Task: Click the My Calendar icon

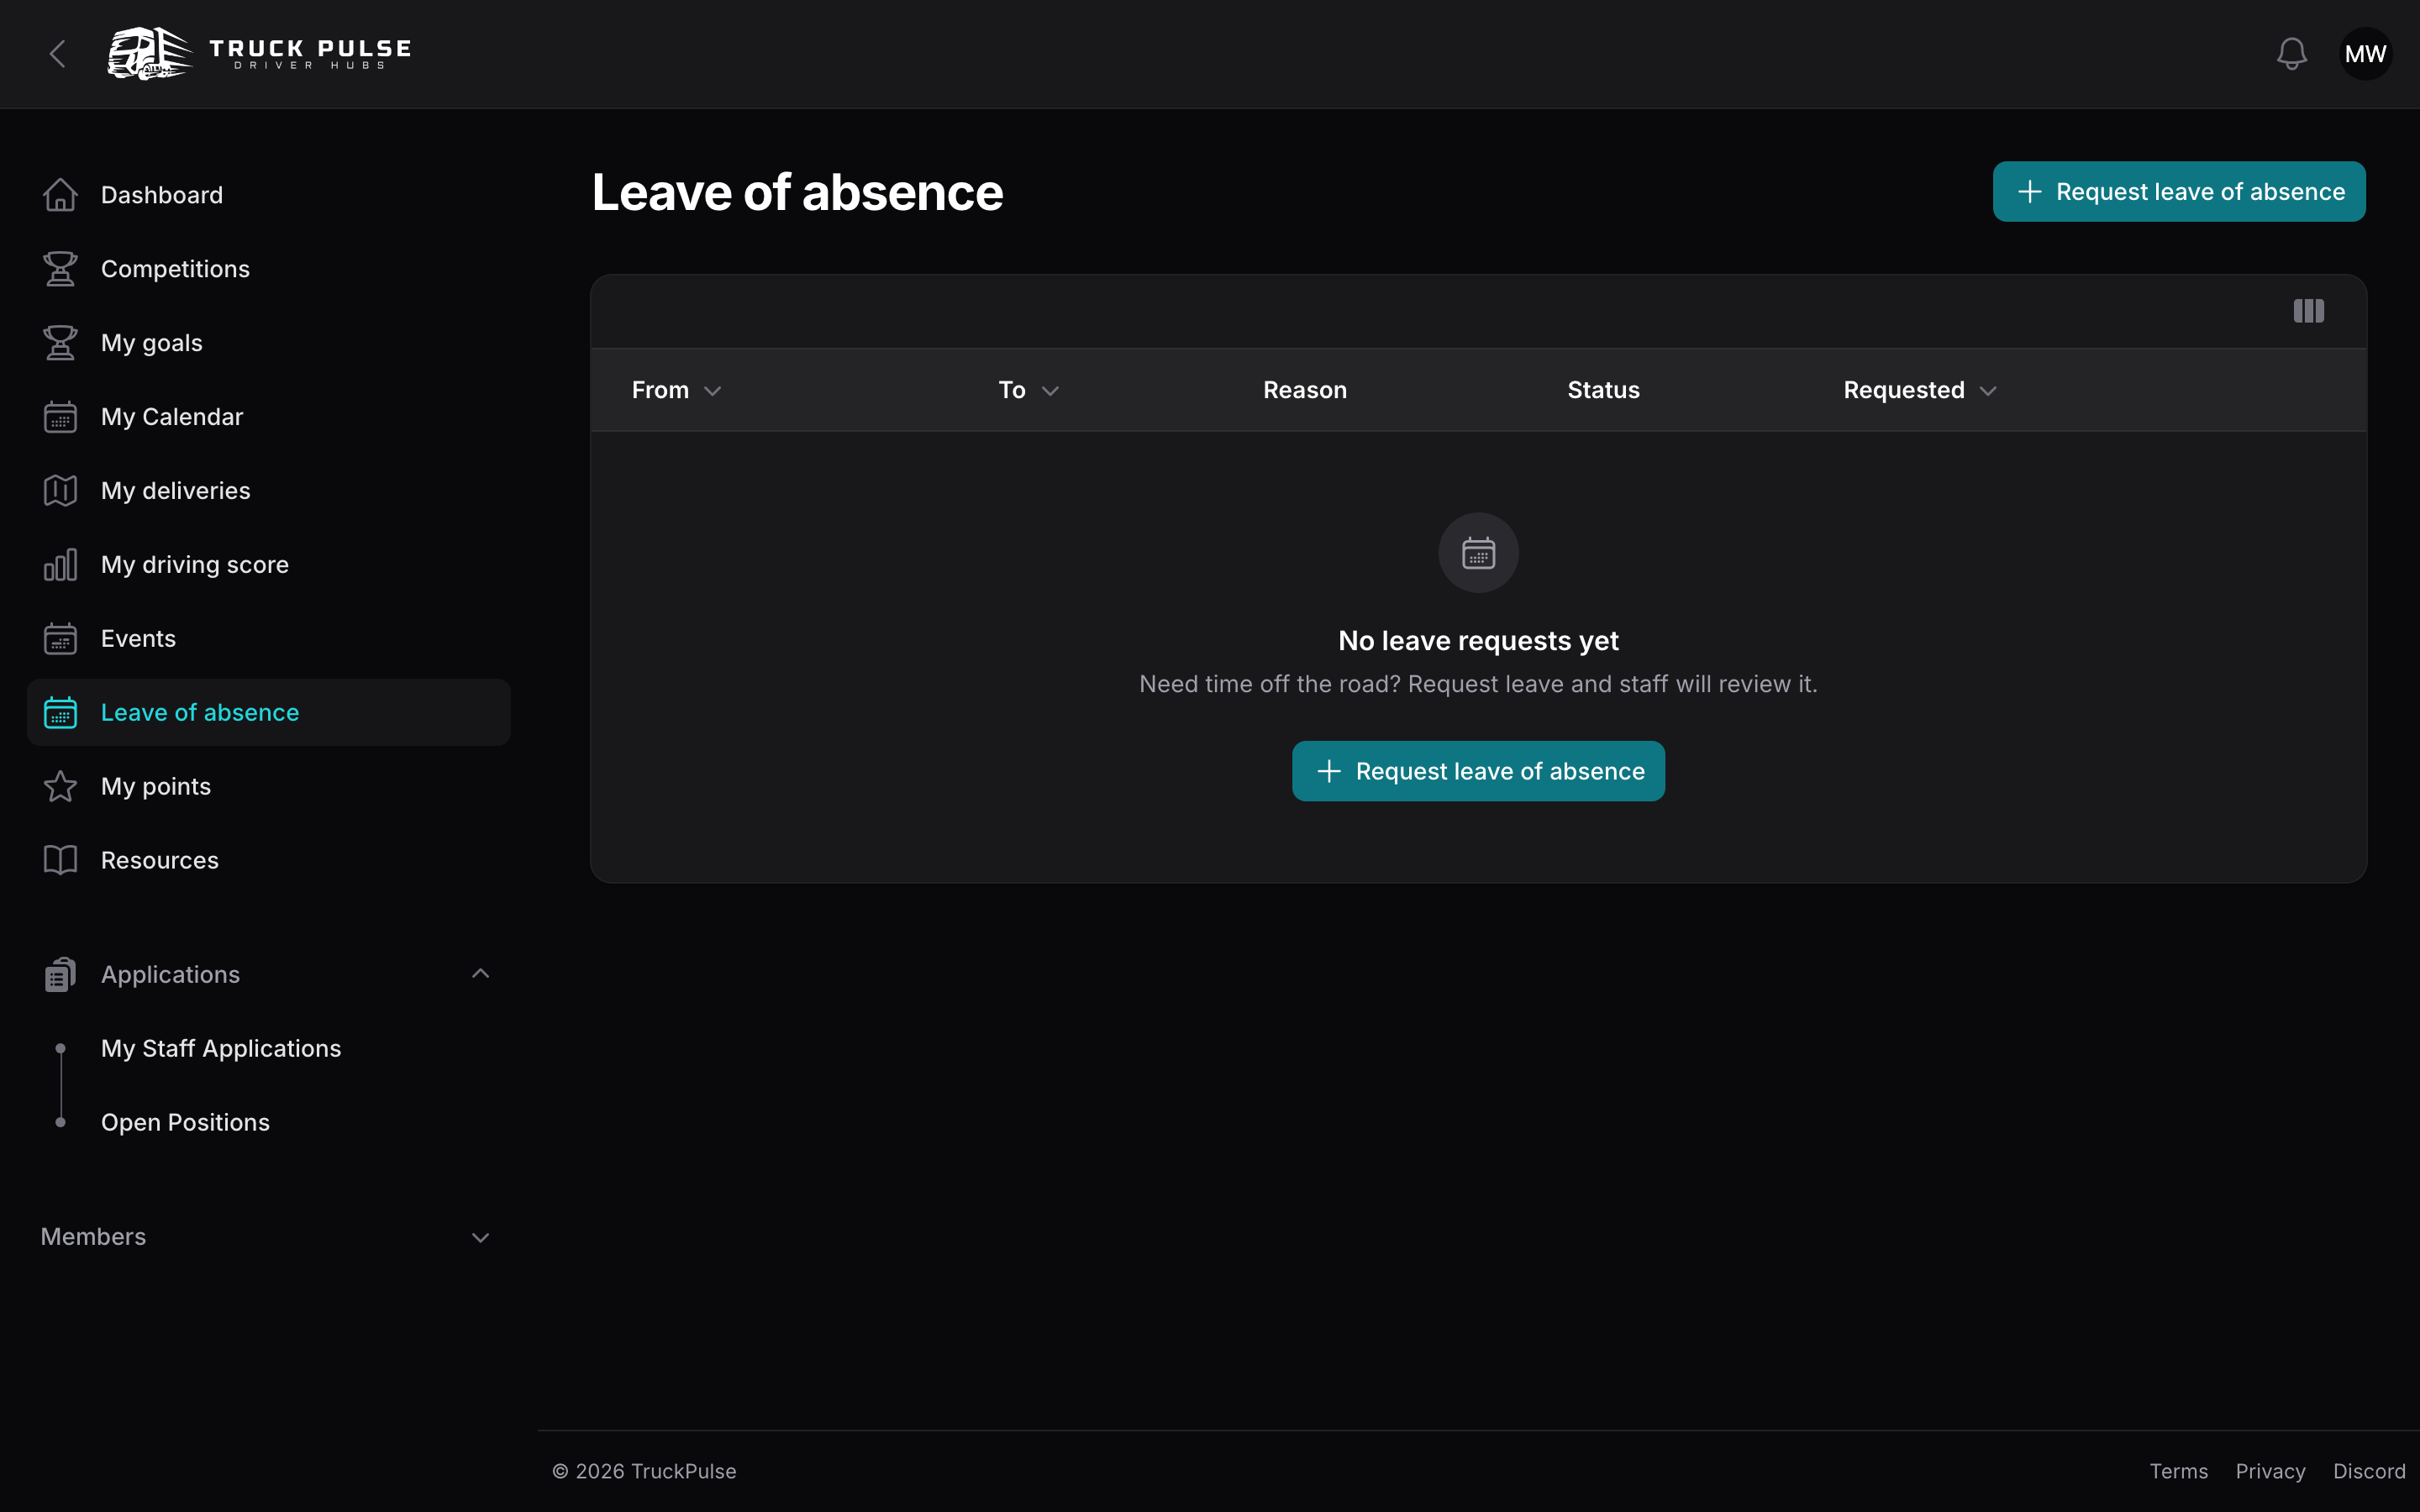Action: 60,417
